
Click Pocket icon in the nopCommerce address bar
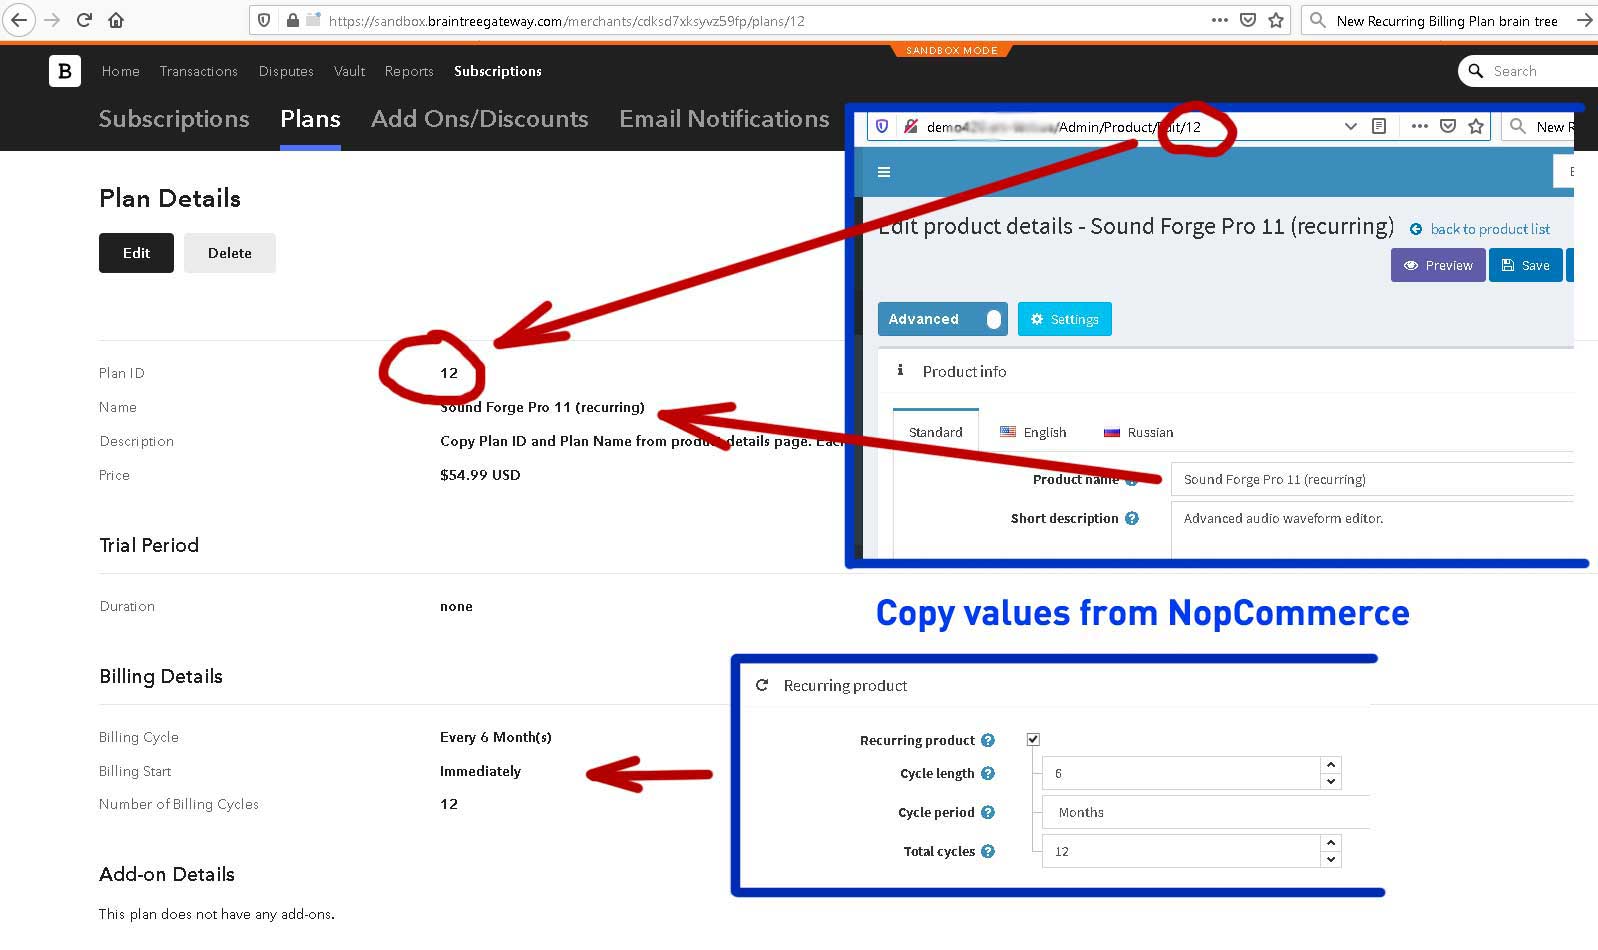(x=1447, y=126)
